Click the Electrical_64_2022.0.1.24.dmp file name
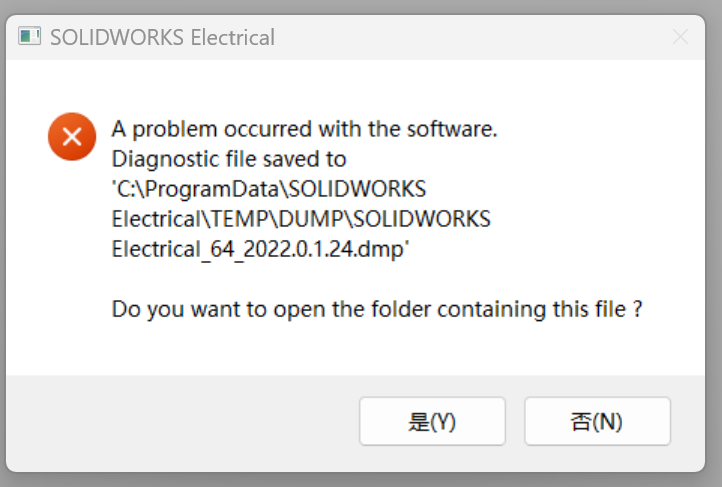The height and width of the screenshot is (487, 722). [260, 249]
